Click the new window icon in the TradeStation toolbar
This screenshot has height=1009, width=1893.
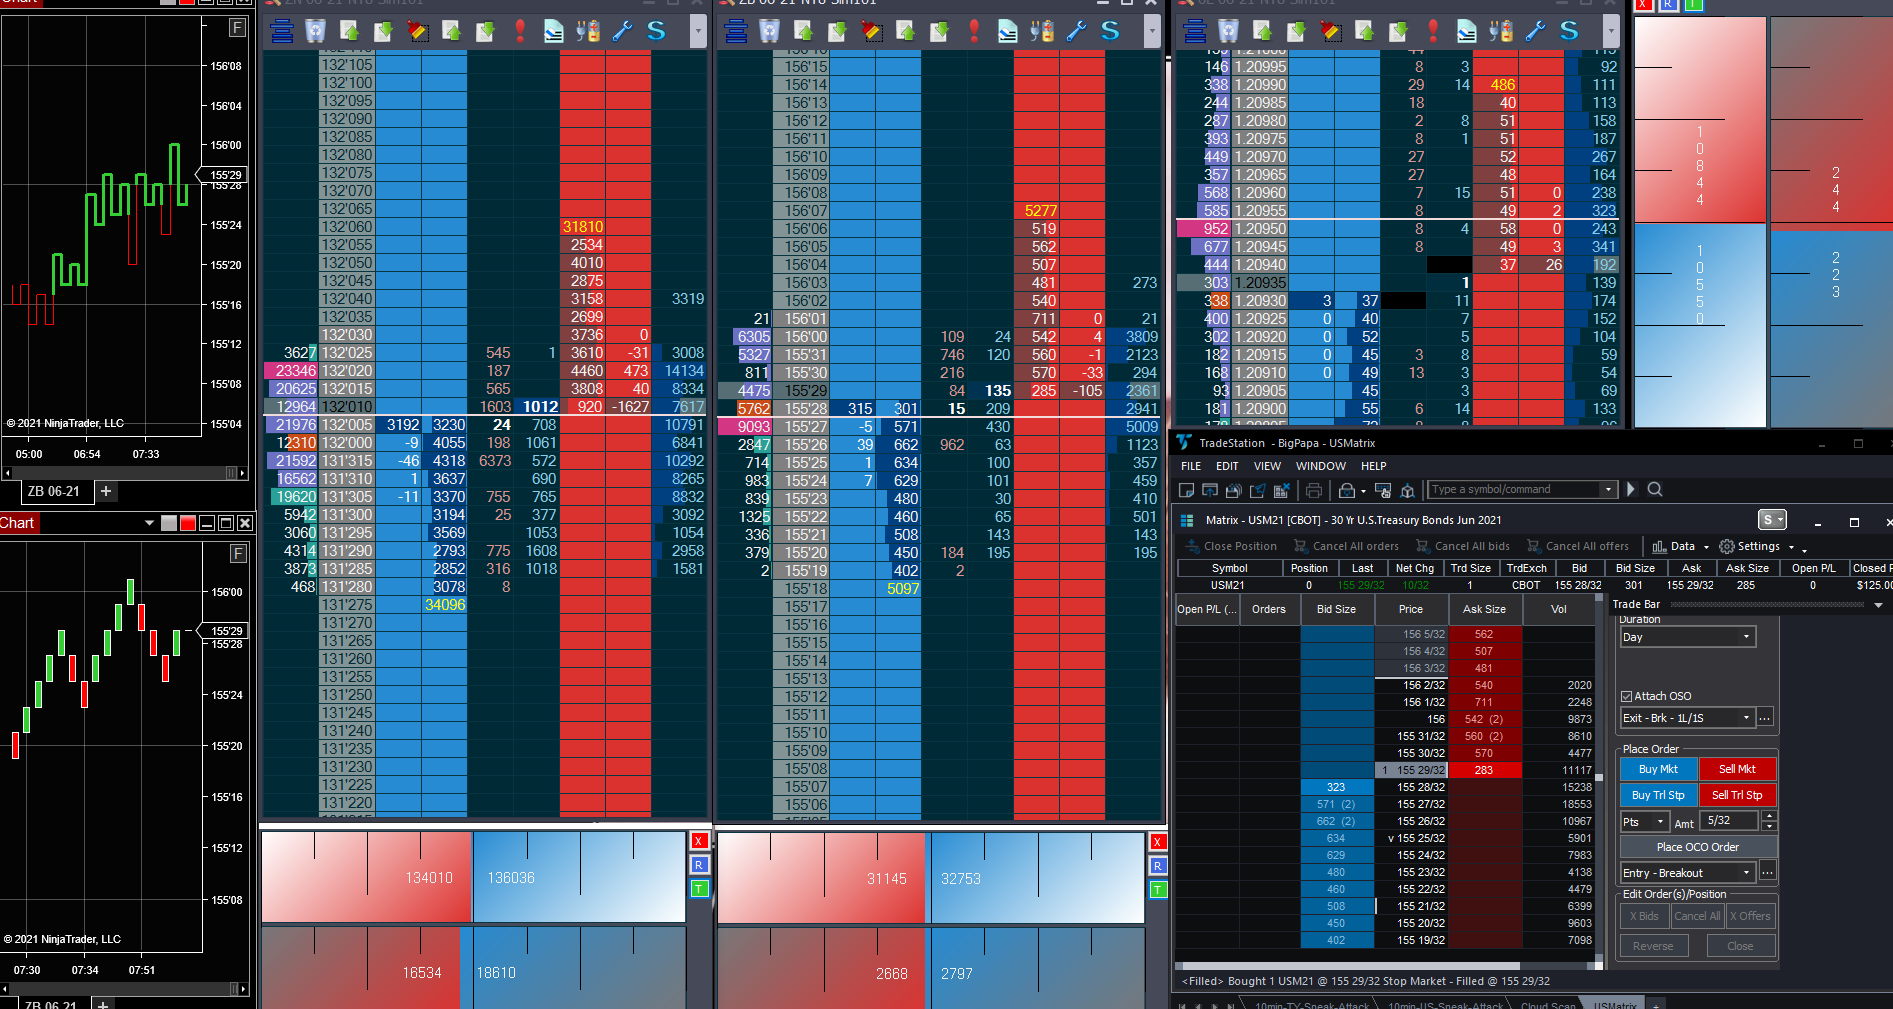coord(1187,490)
